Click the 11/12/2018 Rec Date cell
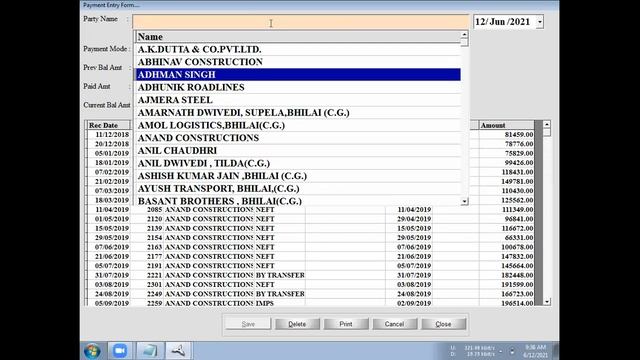The image size is (640, 360). click(109, 134)
